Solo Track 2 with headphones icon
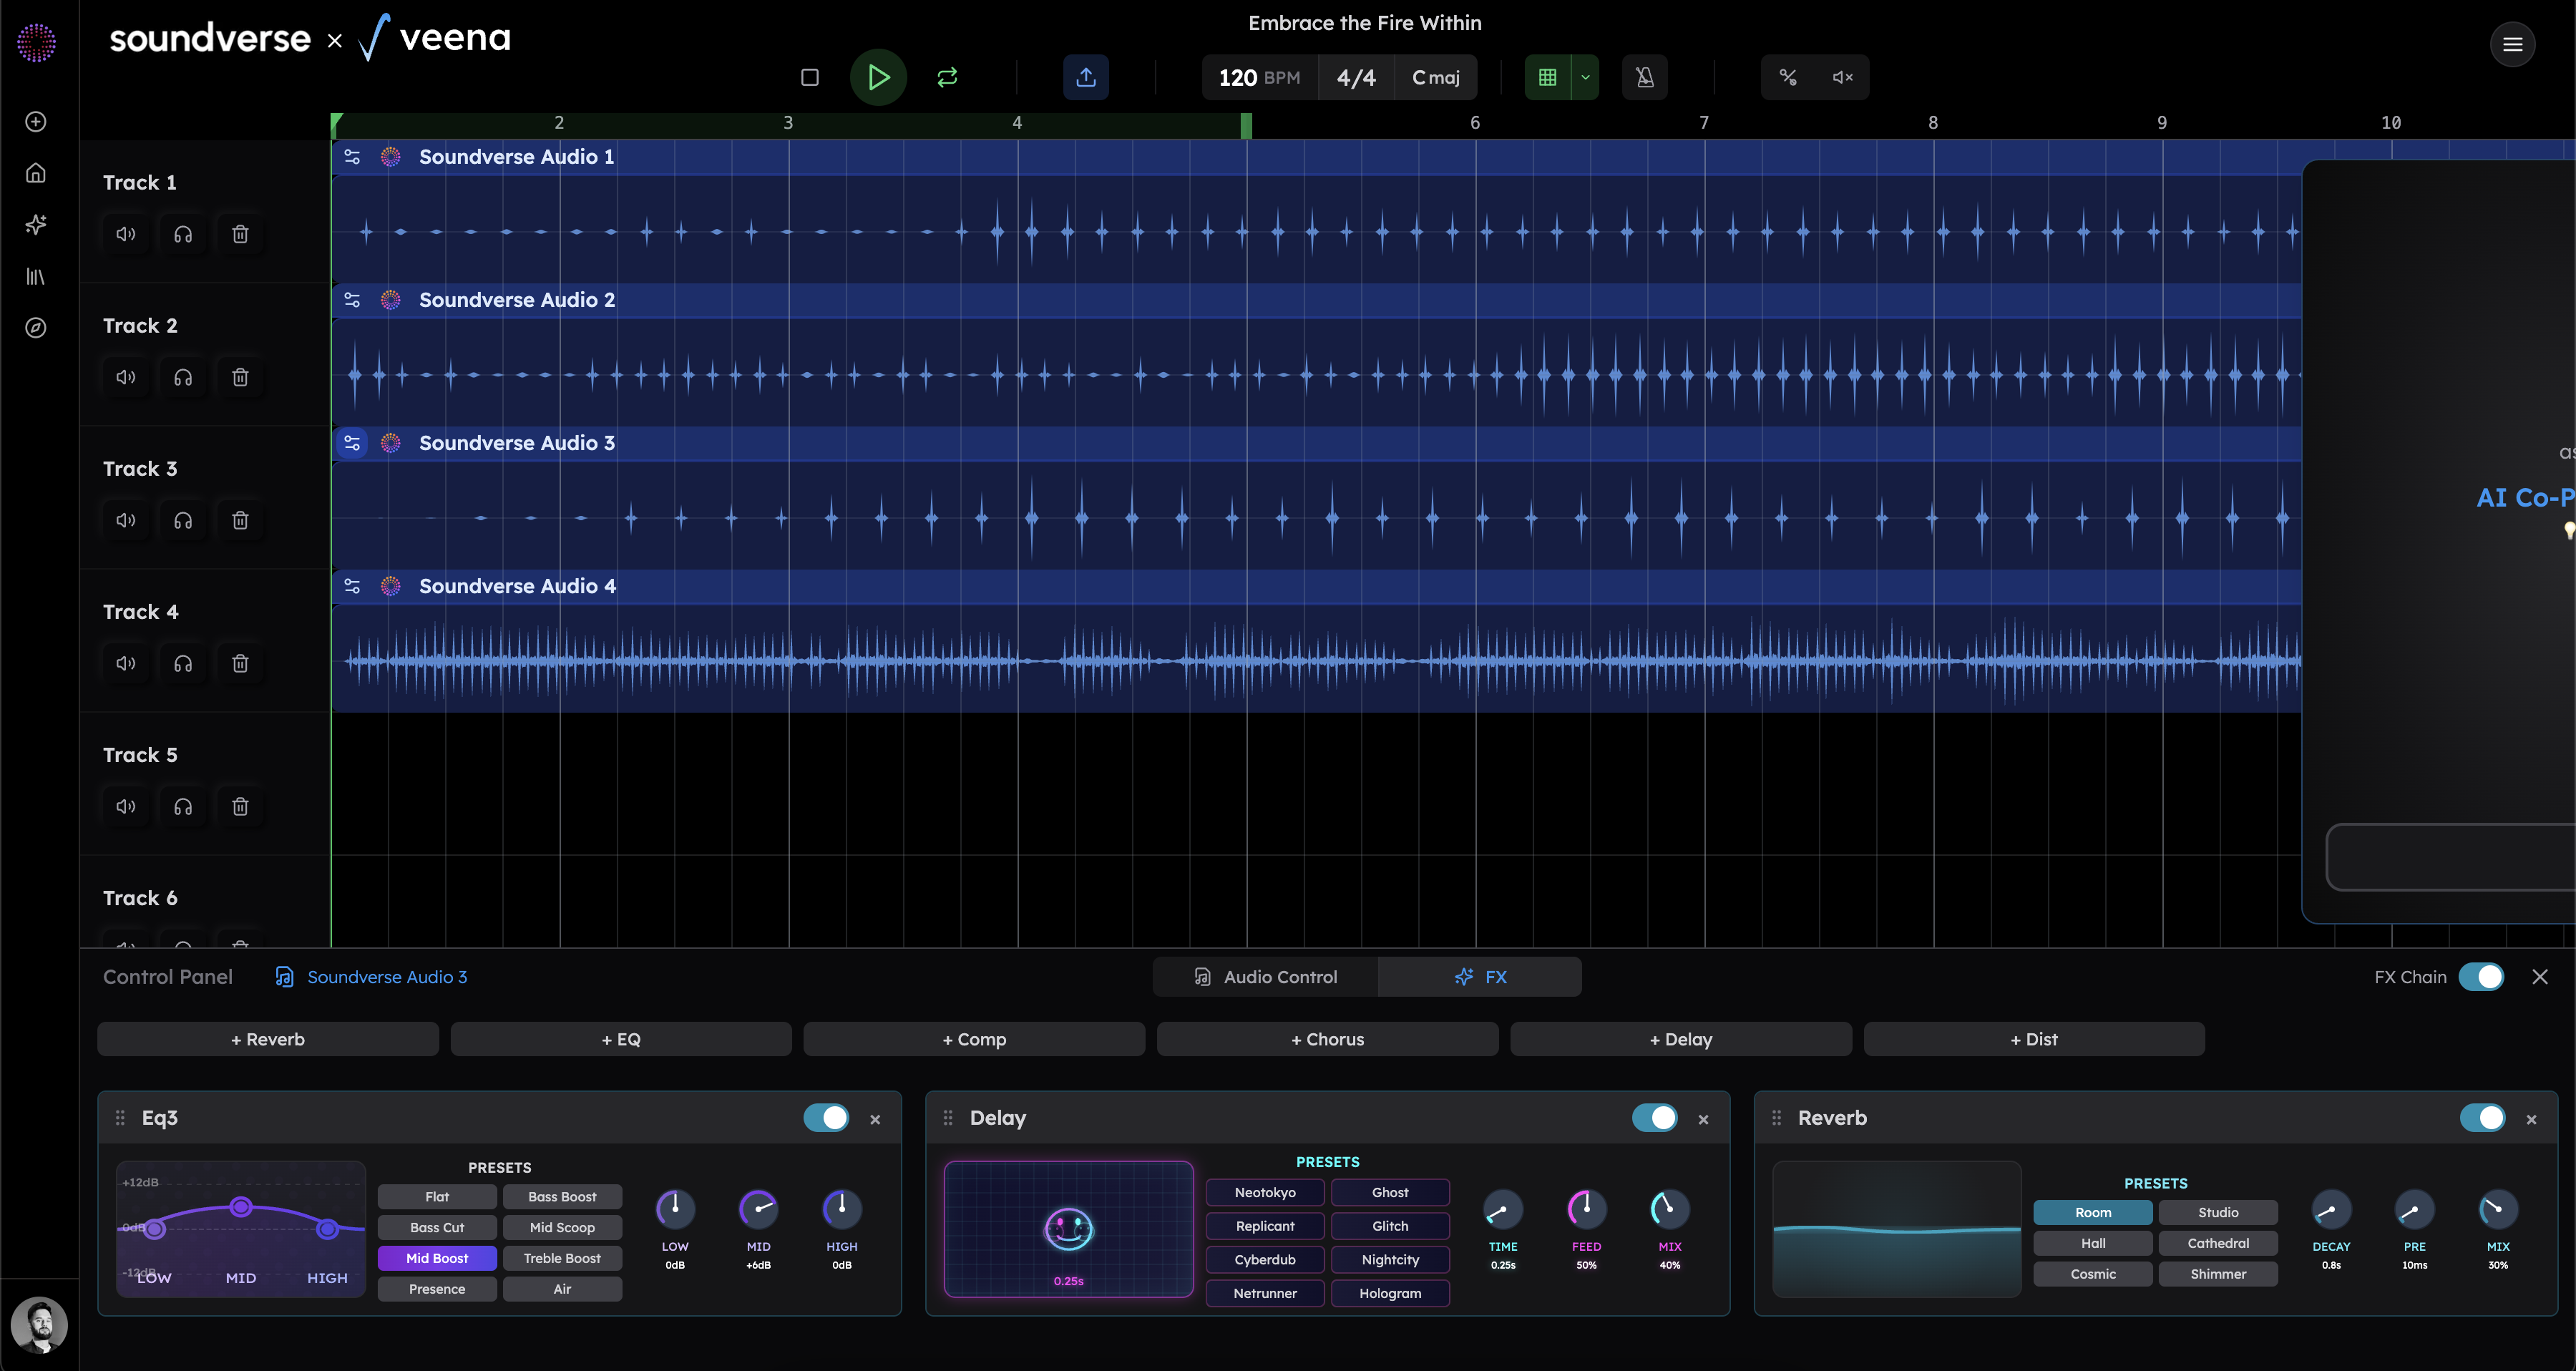This screenshot has width=2576, height=1371. click(183, 377)
